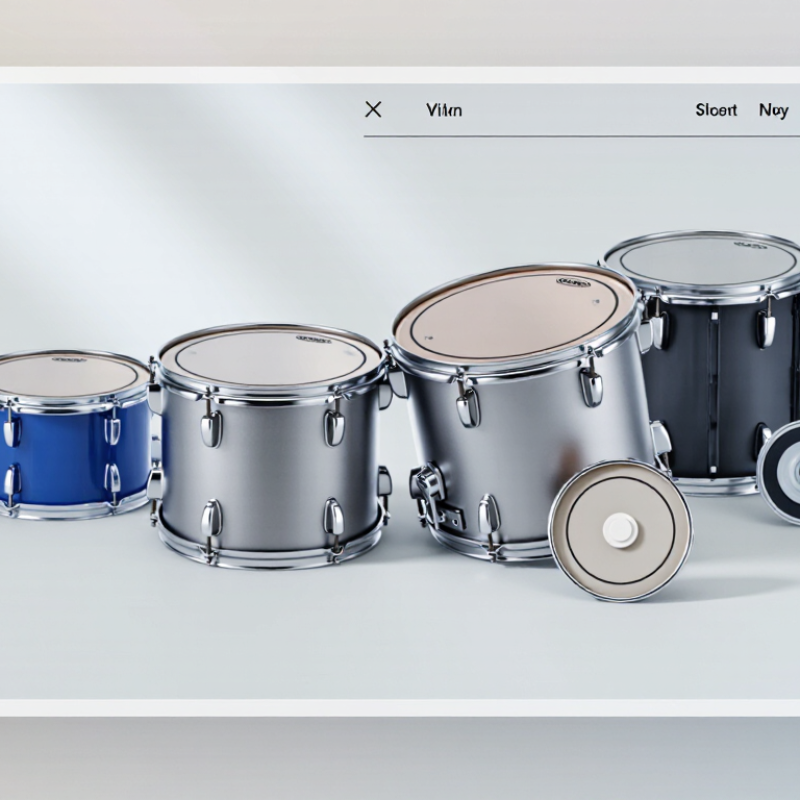800x800 pixels.
Task: Open the Nuy link in the header
Action: pyautogui.click(x=773, y=110)
